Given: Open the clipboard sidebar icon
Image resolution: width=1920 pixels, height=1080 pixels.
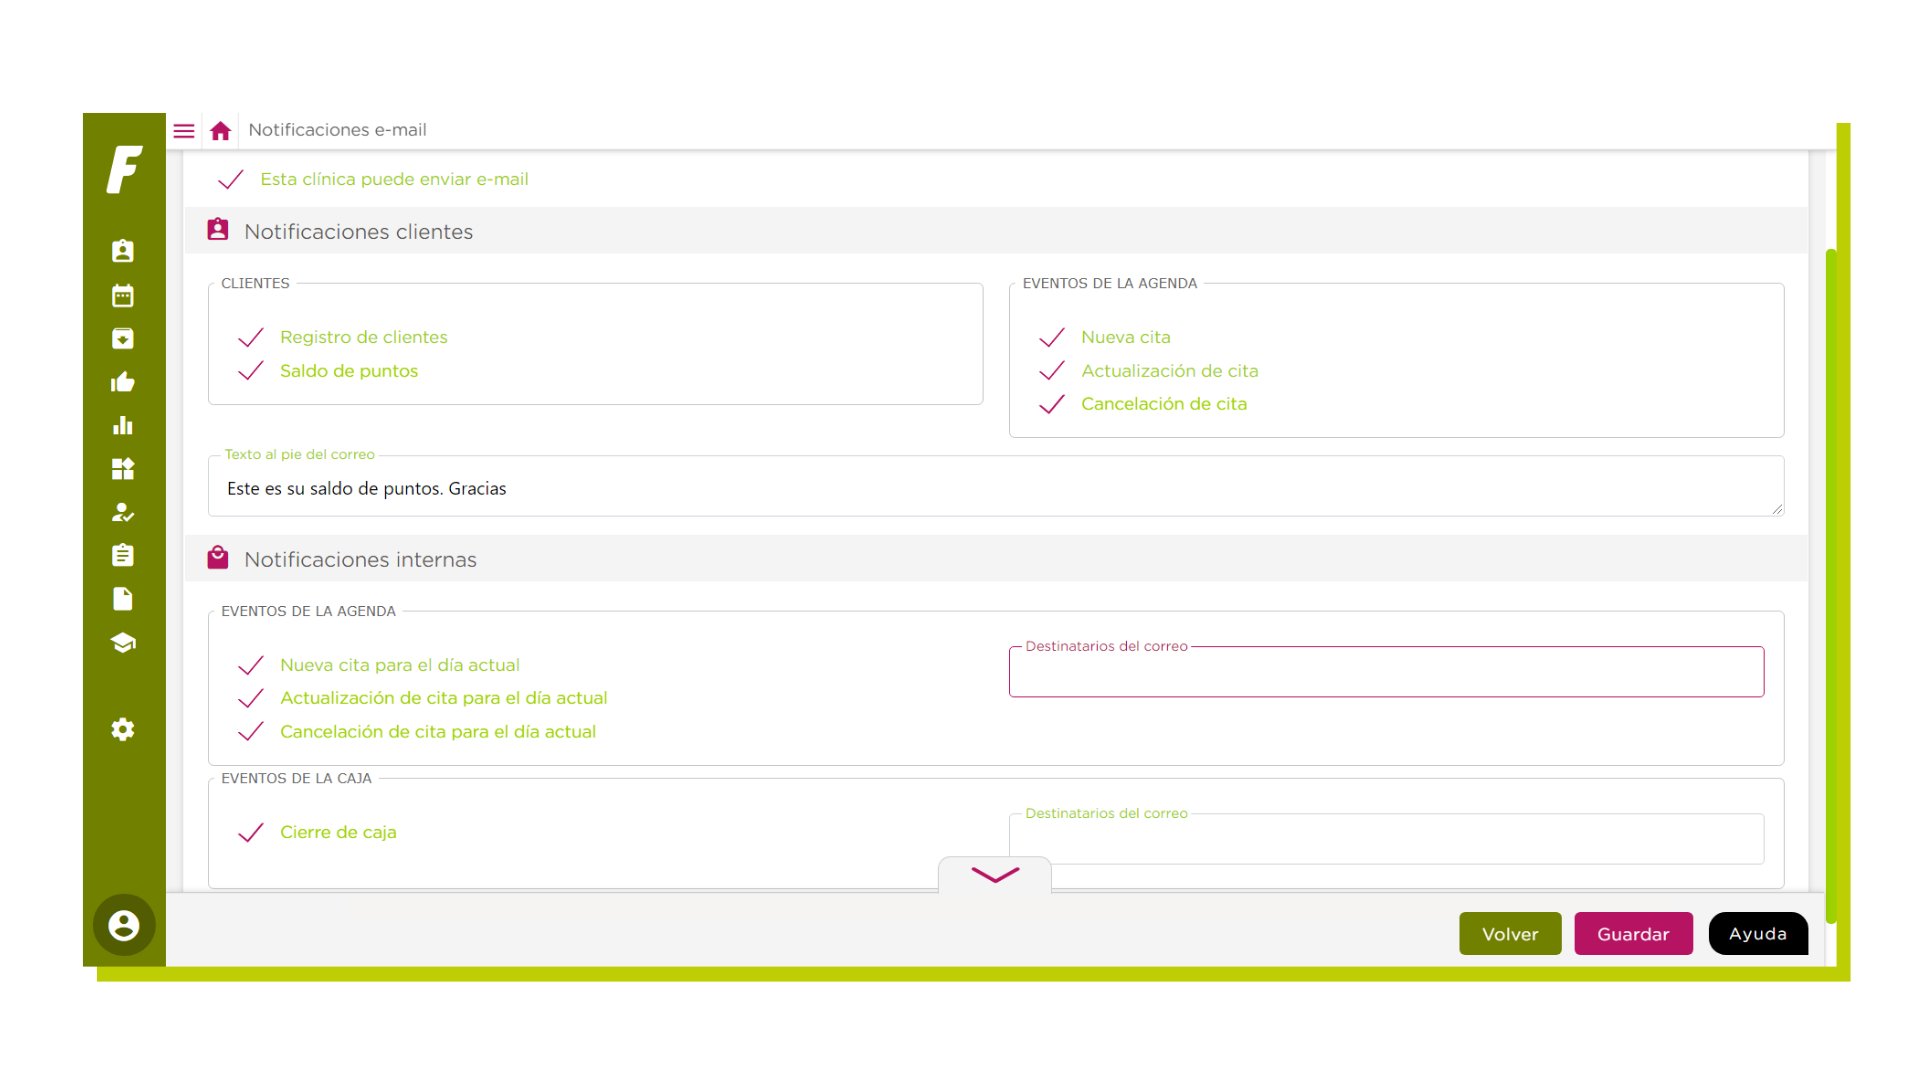Looking at the screenshot, I should [123, 555].
